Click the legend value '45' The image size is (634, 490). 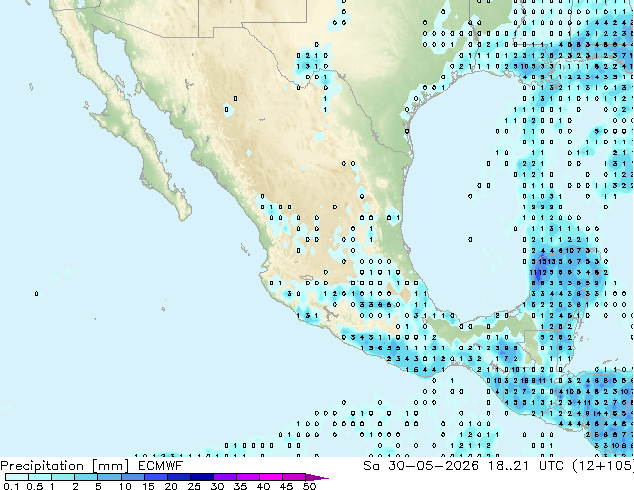tap(286, 486)
